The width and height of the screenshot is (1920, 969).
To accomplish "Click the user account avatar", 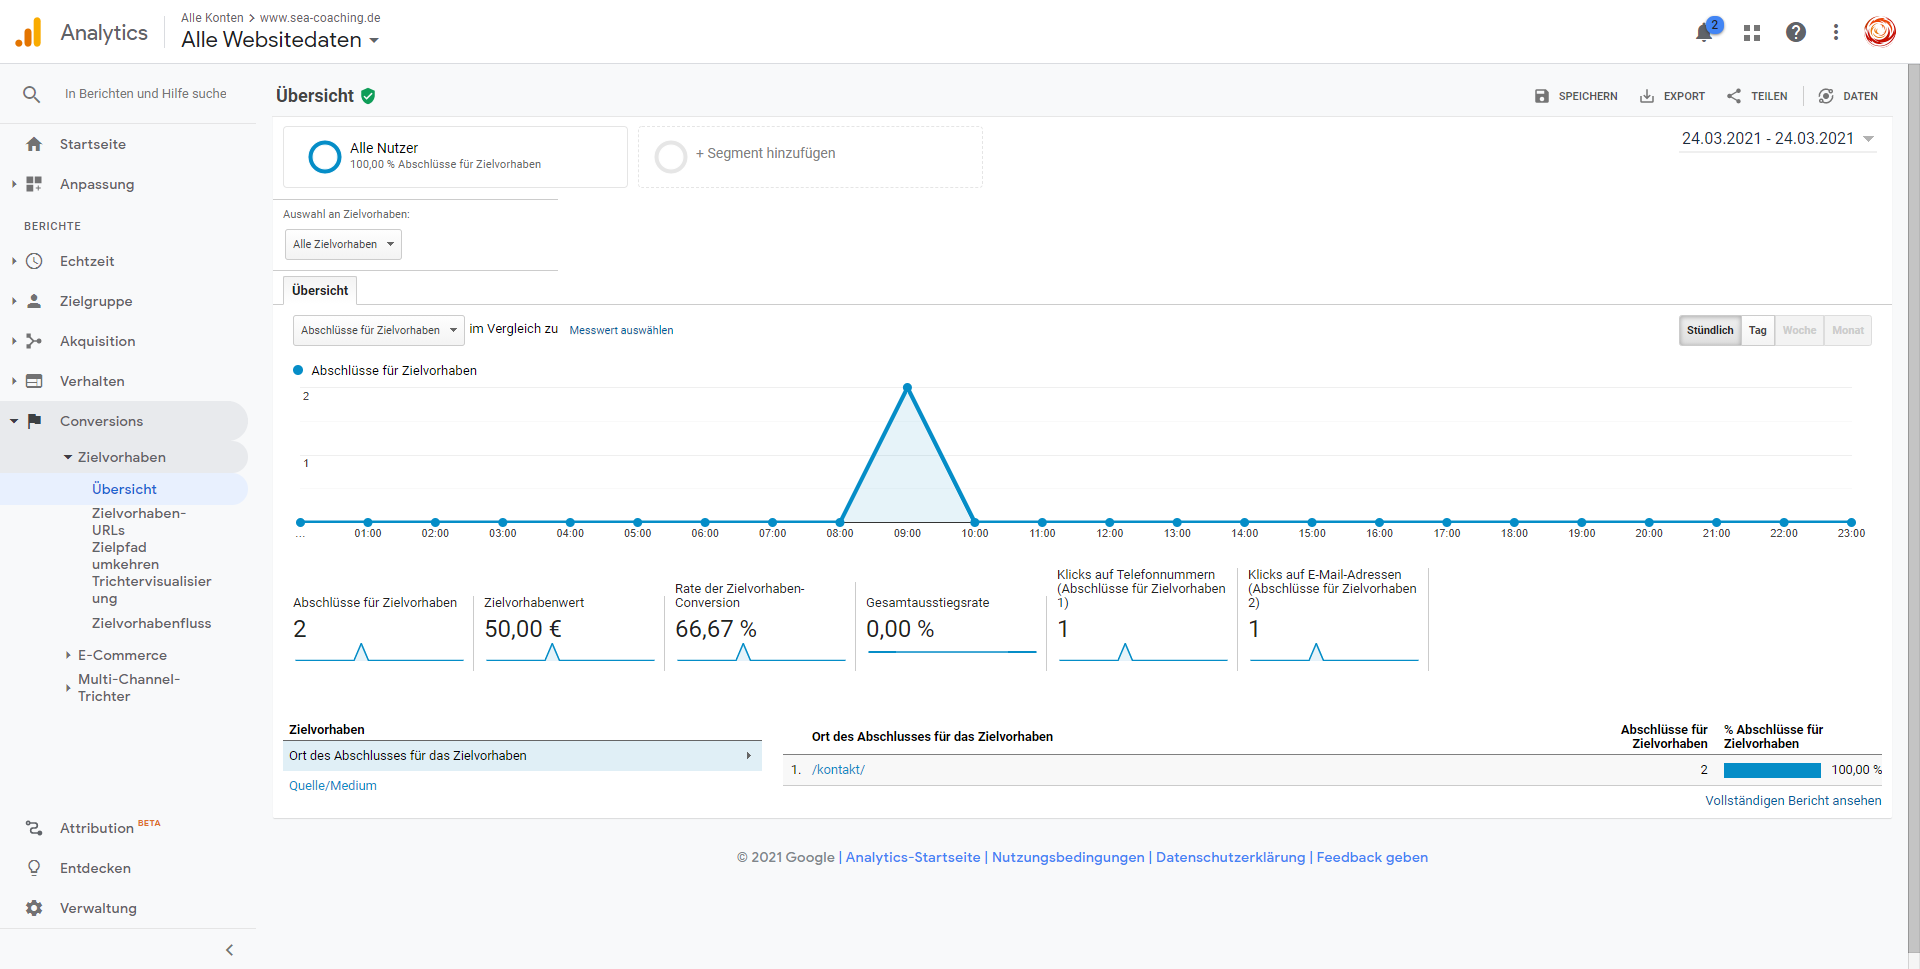I will coord(1880,32).
